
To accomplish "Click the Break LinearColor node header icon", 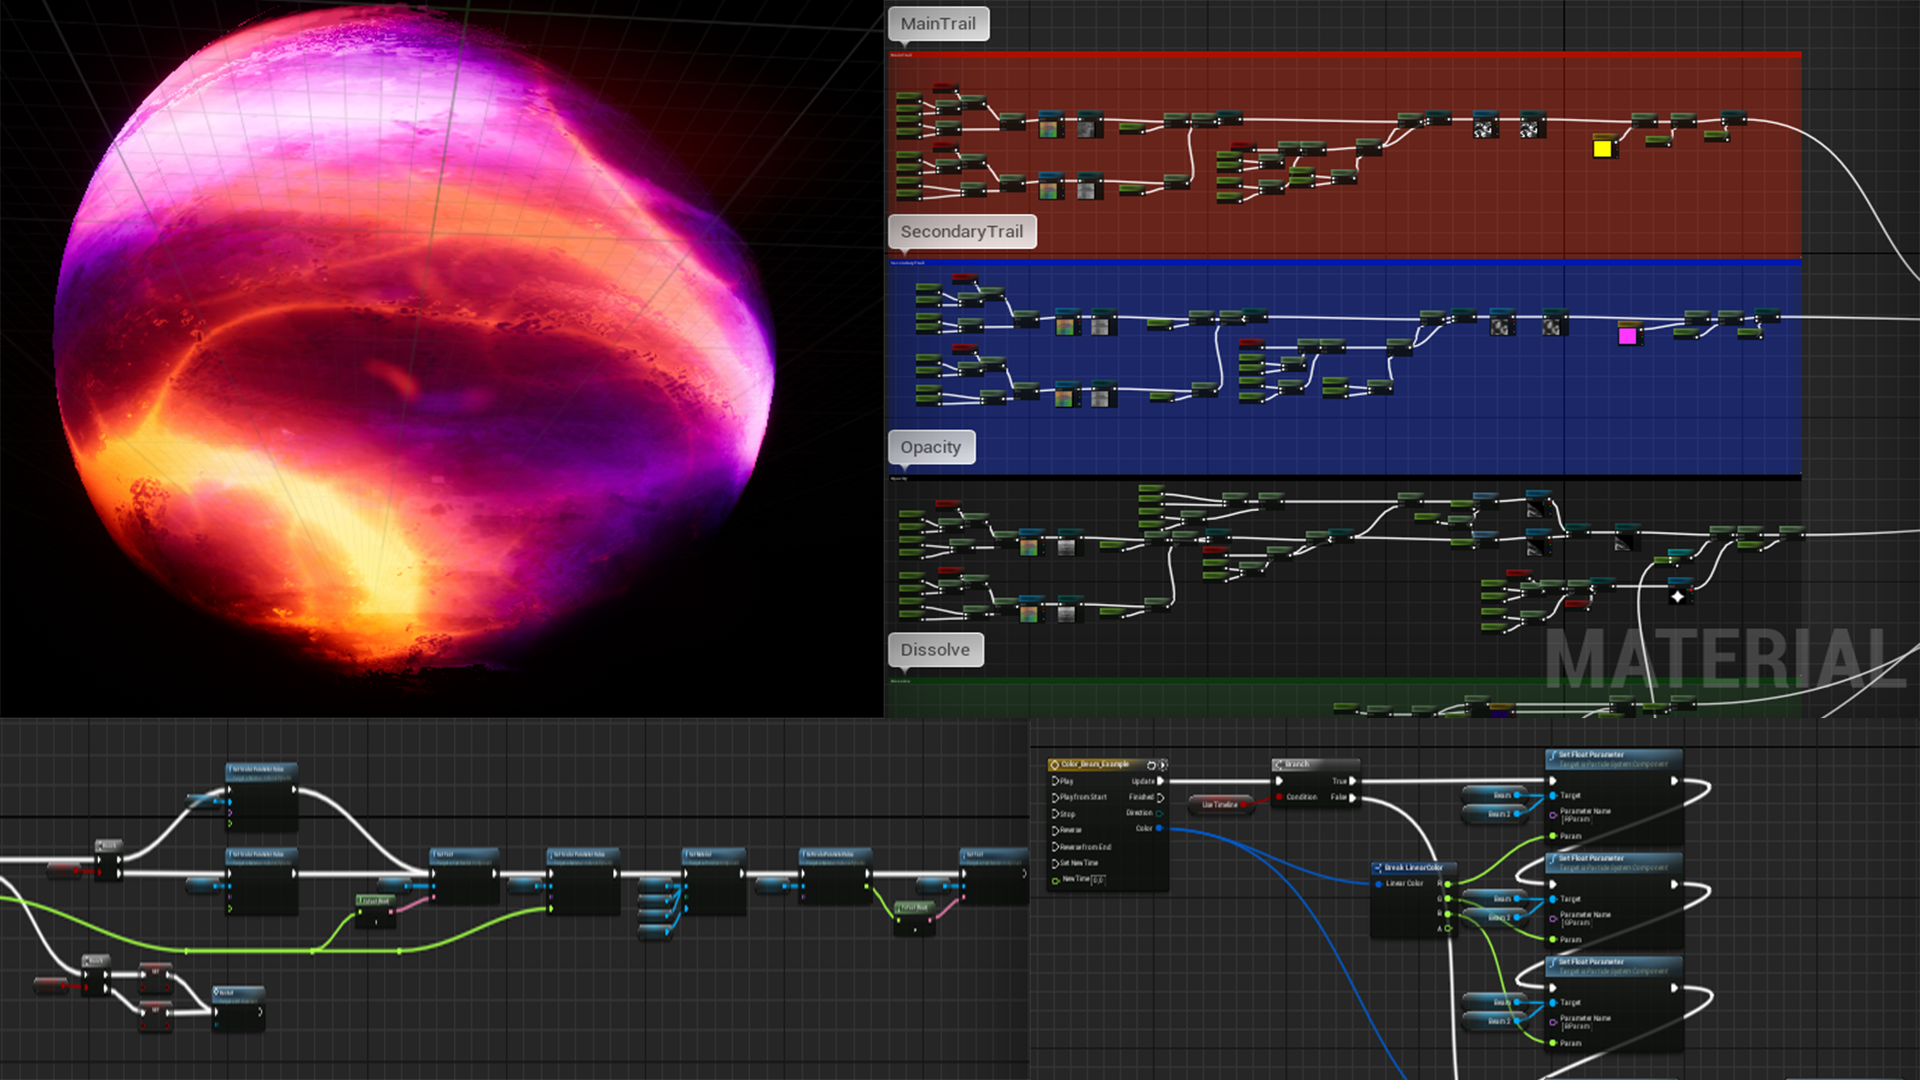I will (1378, 868).
